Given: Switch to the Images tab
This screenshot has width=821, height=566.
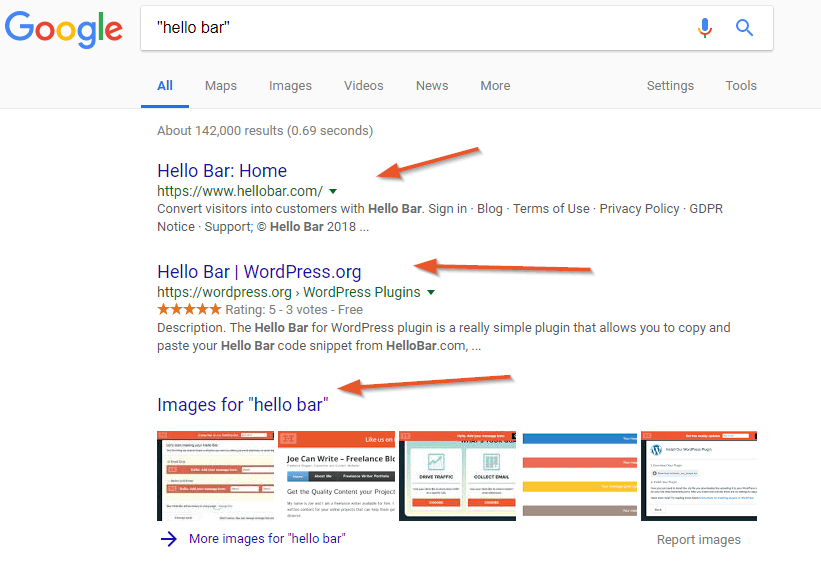Looking at the screenshot, I should (x=290, y=86).
